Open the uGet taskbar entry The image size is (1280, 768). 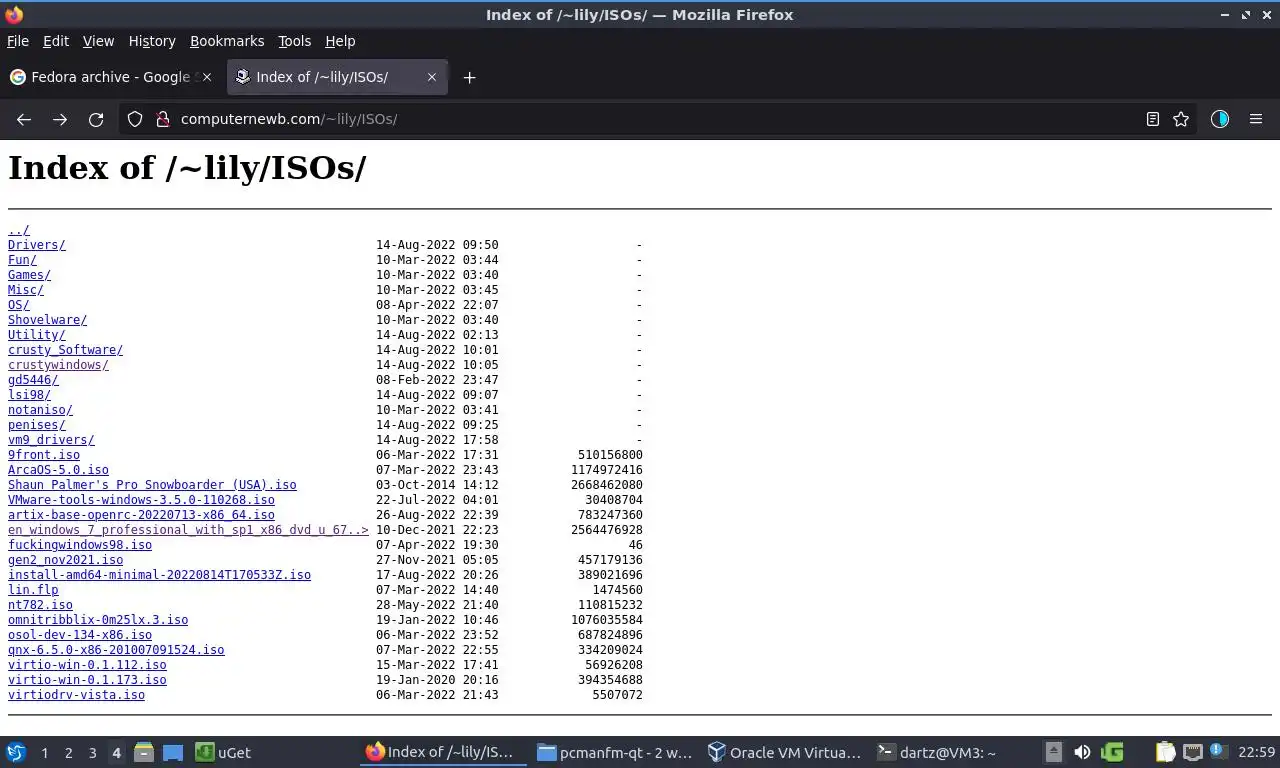223,752
